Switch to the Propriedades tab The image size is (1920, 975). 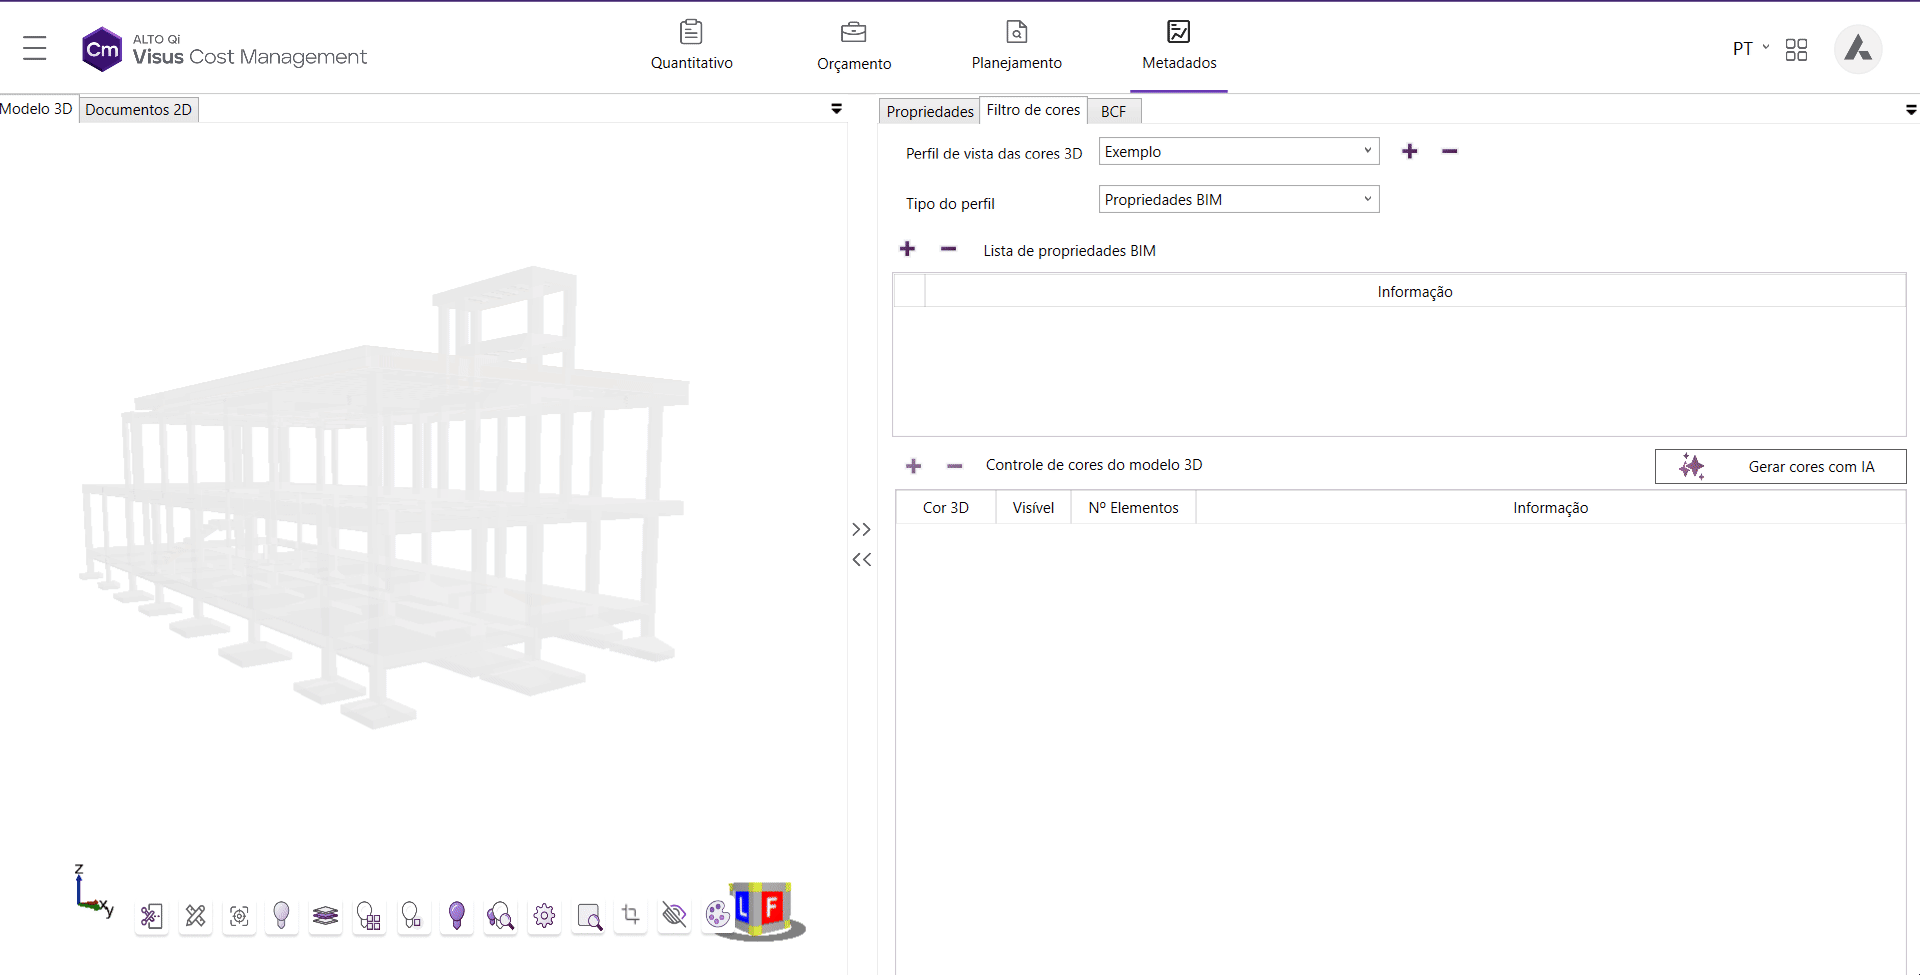(929, 111)
